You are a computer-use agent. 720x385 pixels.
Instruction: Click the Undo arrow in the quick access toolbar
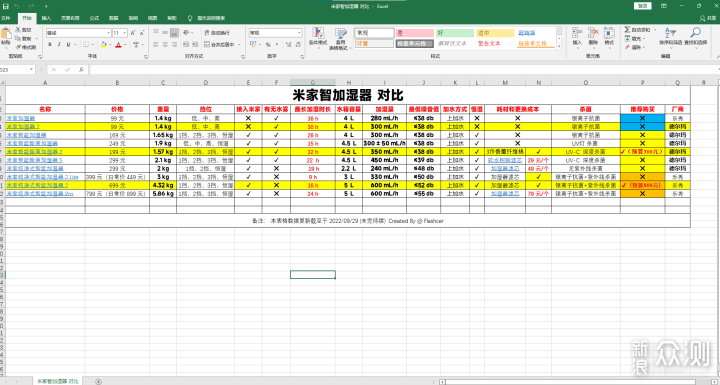pos(17,6)
